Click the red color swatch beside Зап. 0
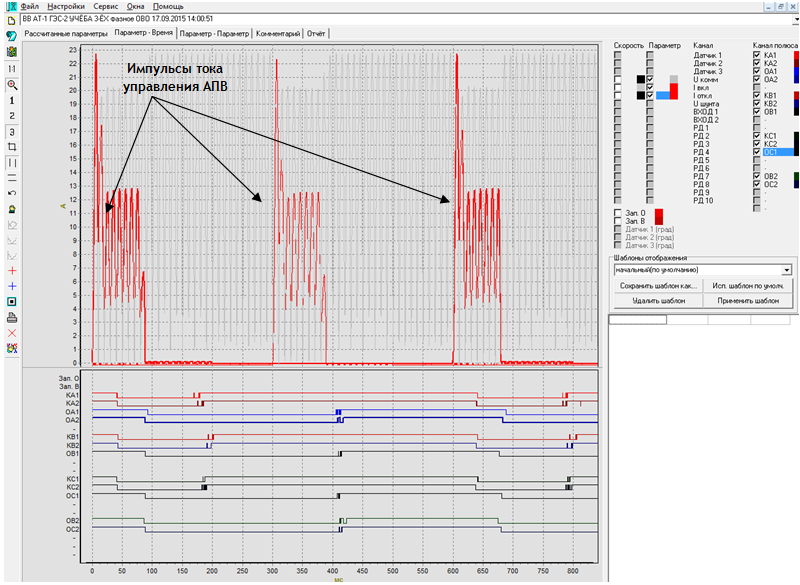The image size is (800, 585). [658, 212]
